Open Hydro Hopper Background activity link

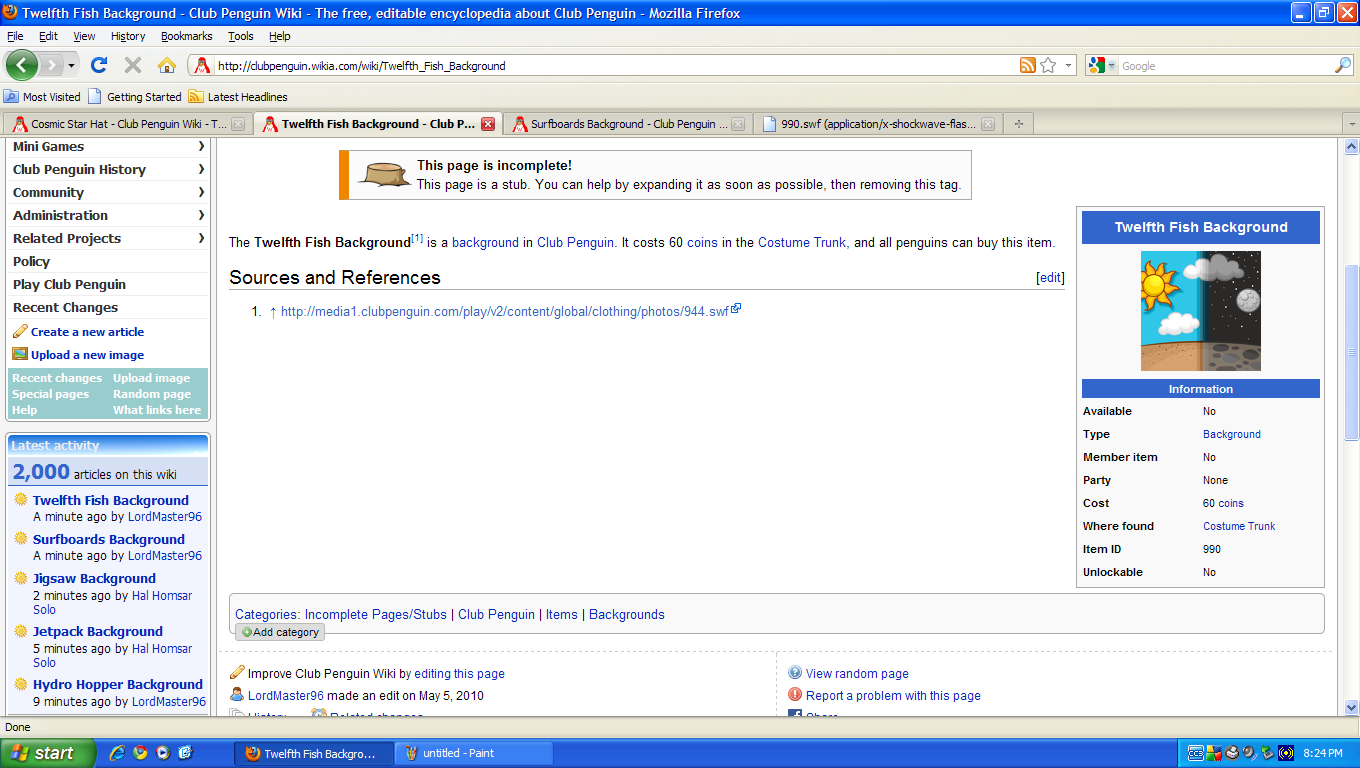coord(118,684)
